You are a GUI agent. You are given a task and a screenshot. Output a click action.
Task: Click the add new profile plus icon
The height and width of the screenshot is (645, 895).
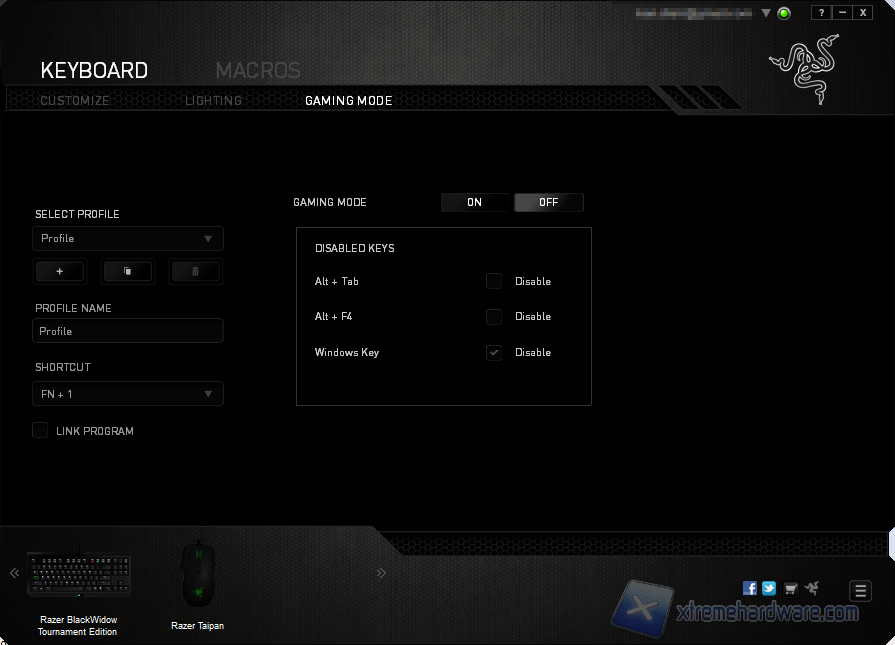point(60,271)
